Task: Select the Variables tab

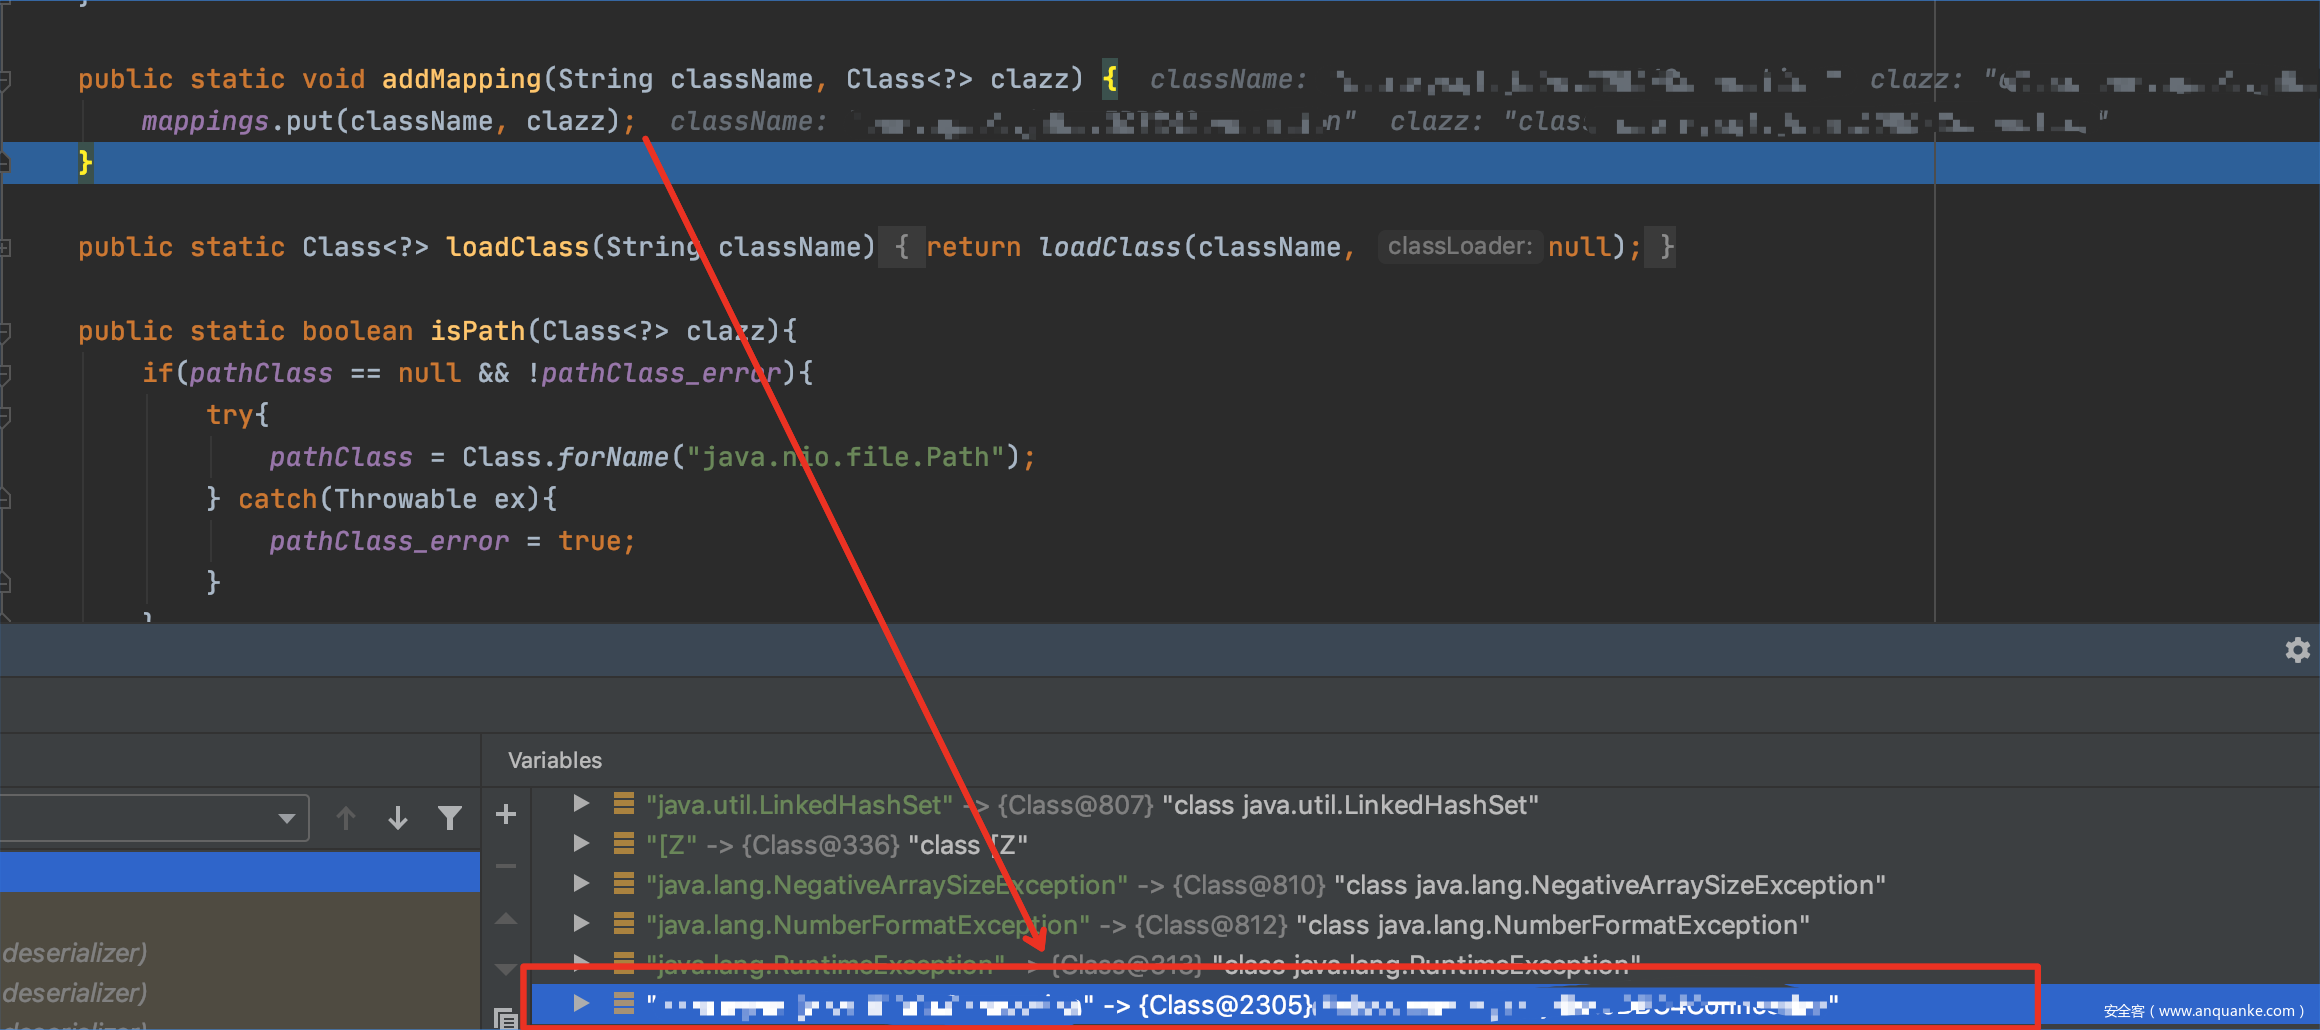Action: pos(555,760)
